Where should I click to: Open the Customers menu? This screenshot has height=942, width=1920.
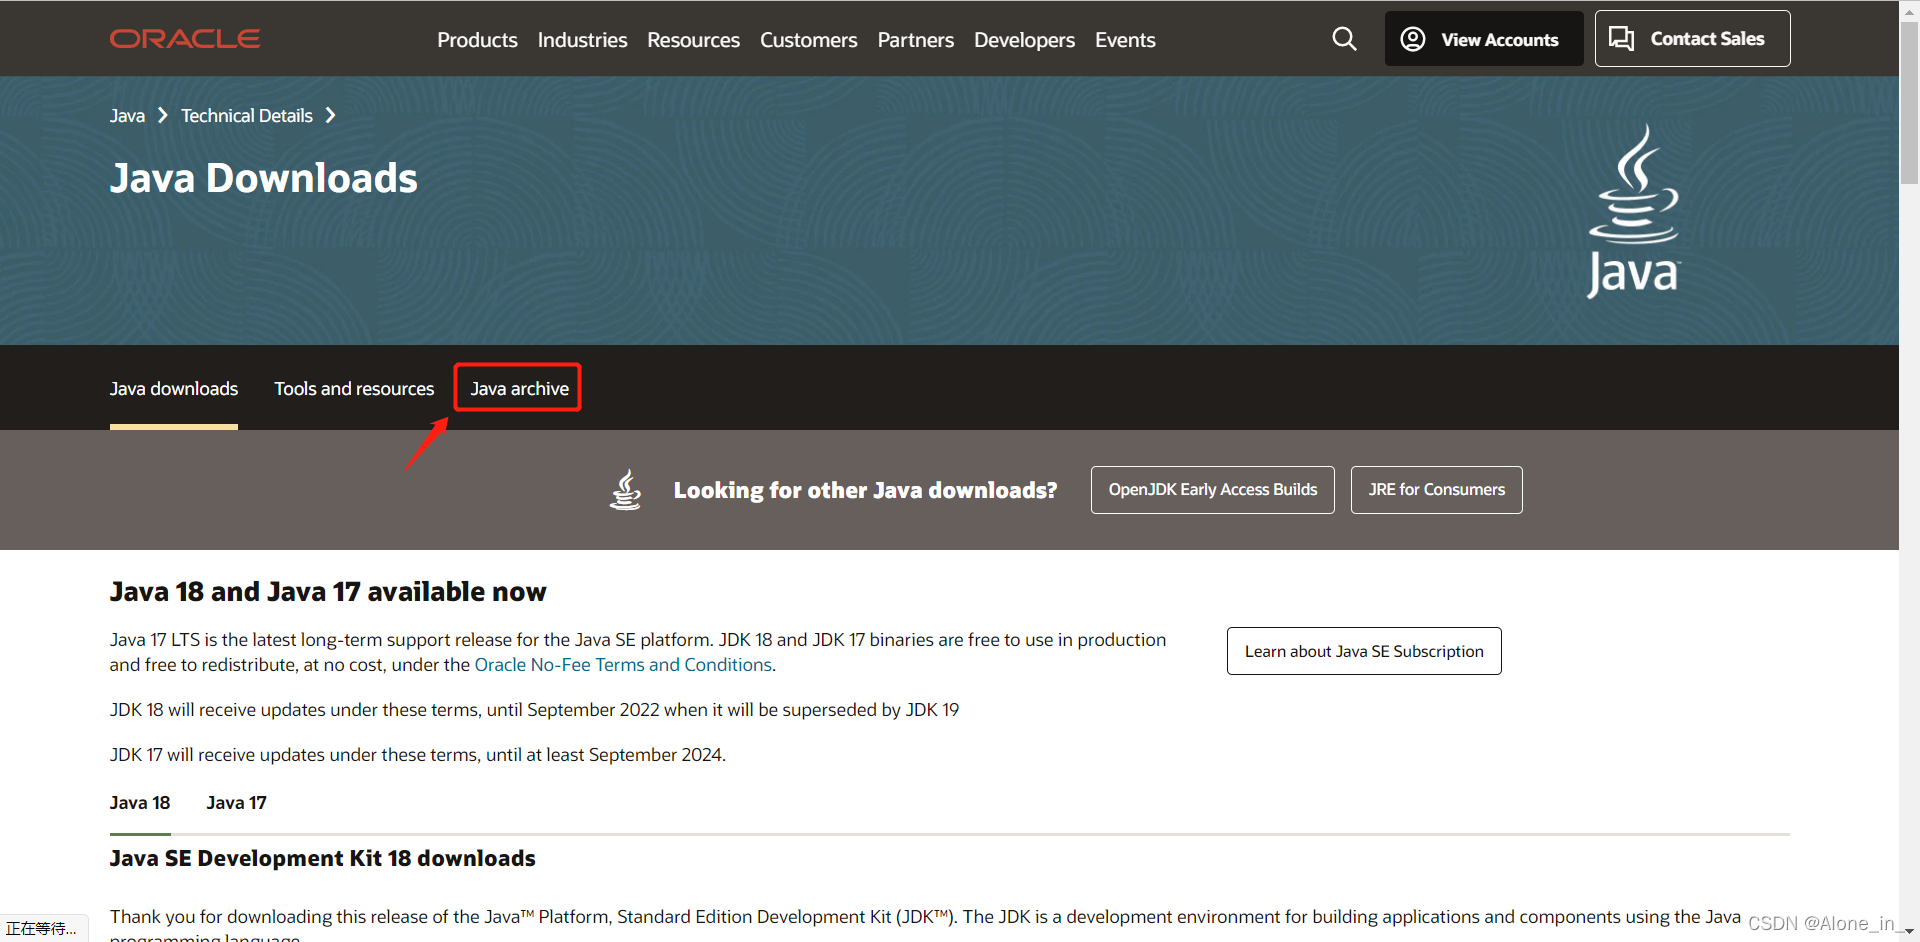click(808, 40)
